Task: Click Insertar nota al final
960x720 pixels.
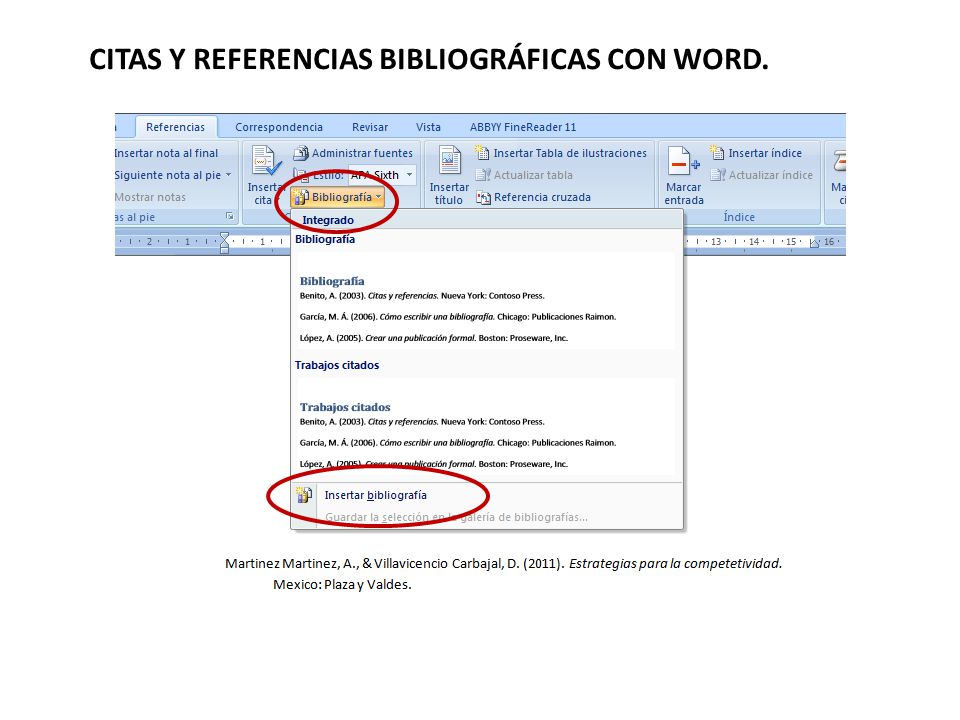Action: 166,153
